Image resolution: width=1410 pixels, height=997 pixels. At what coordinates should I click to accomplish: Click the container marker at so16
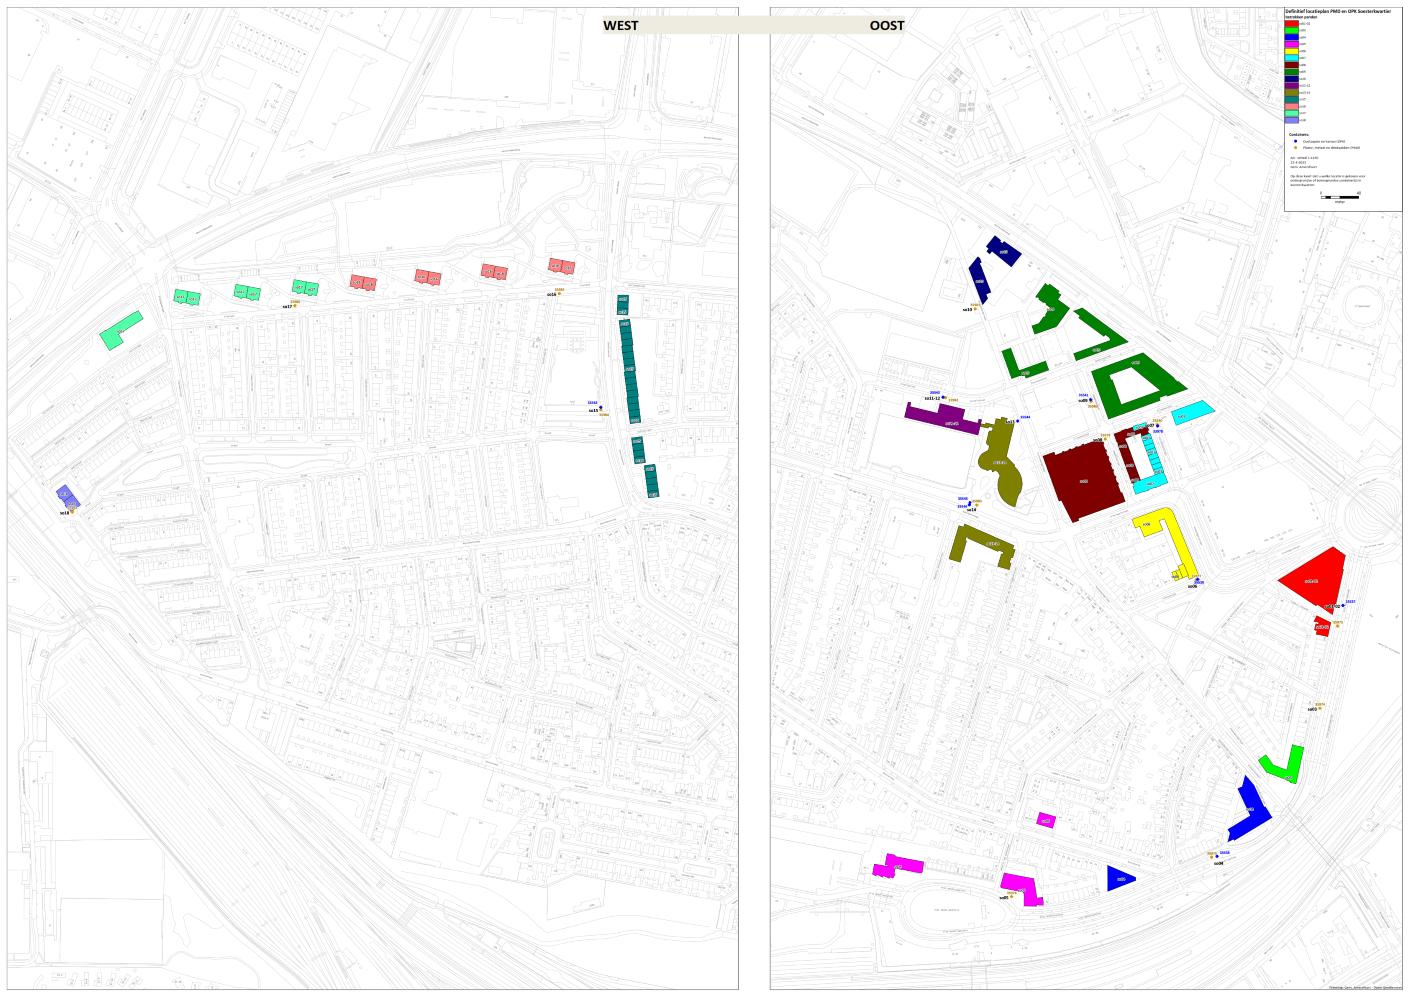(560, 294)
